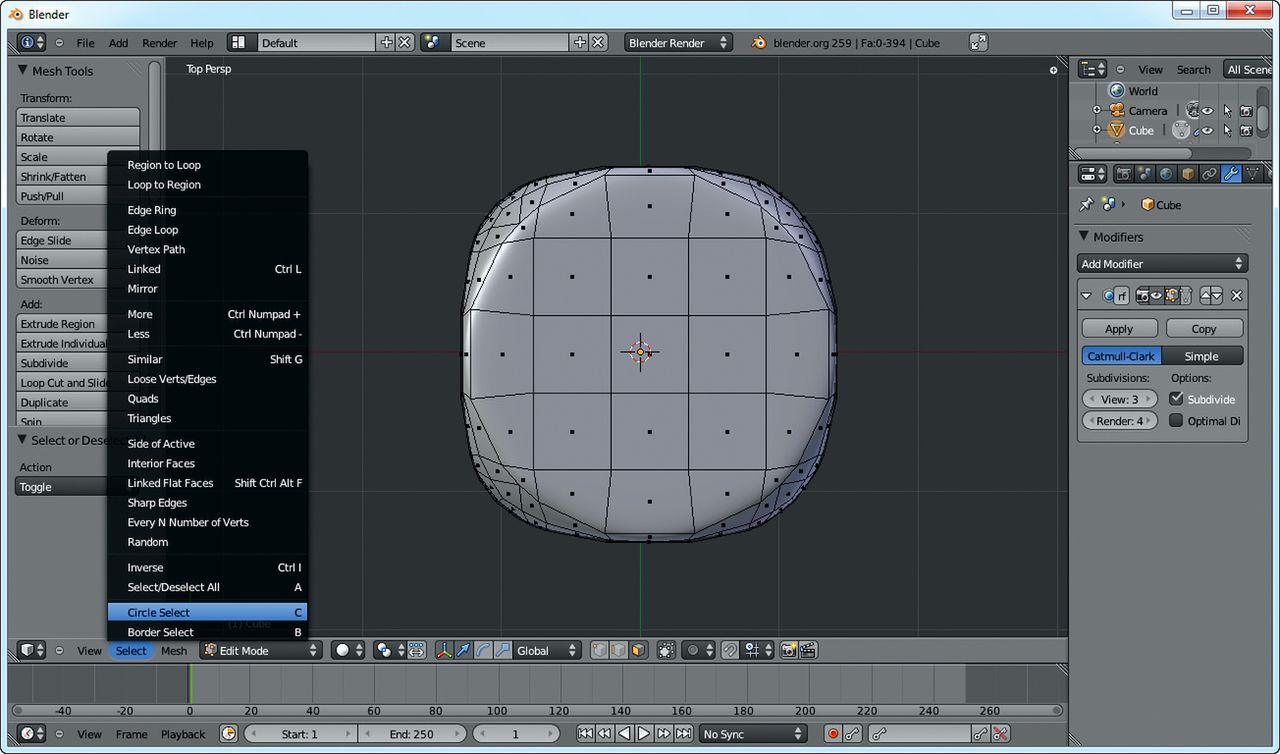Remove the Subsurf modifier with X
This screenshot has height=754, width=1280.
pos(1237,296)
